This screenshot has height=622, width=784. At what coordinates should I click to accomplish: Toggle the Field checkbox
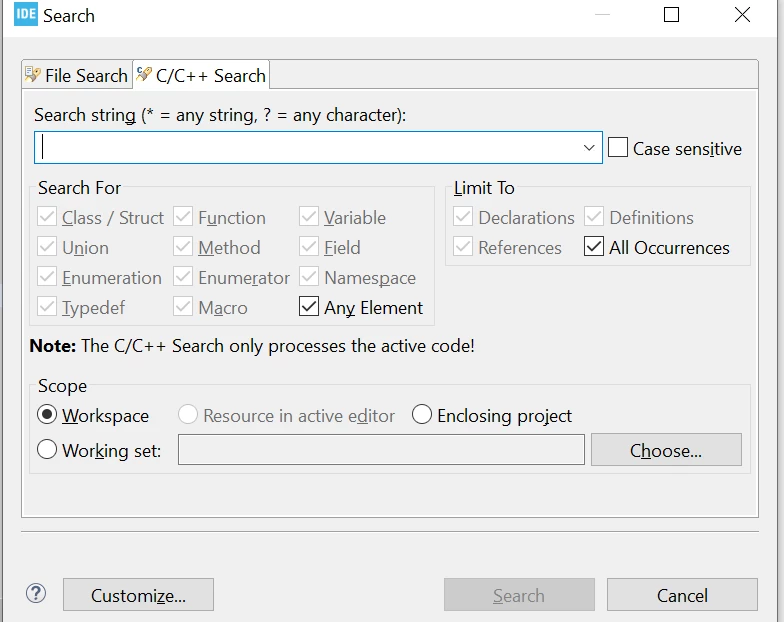pos(309,247)
